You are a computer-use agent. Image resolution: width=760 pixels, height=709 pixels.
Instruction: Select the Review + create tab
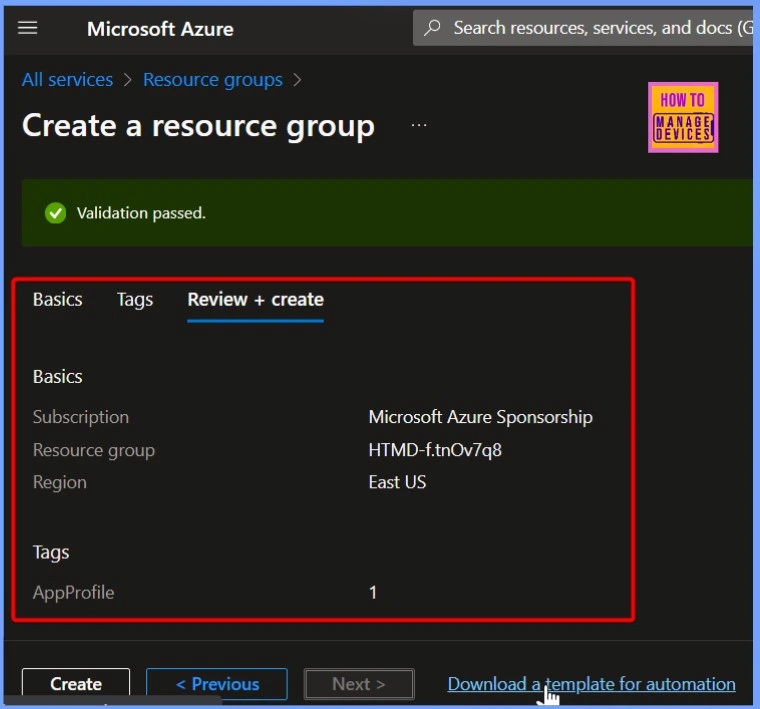tap(255, 299)
